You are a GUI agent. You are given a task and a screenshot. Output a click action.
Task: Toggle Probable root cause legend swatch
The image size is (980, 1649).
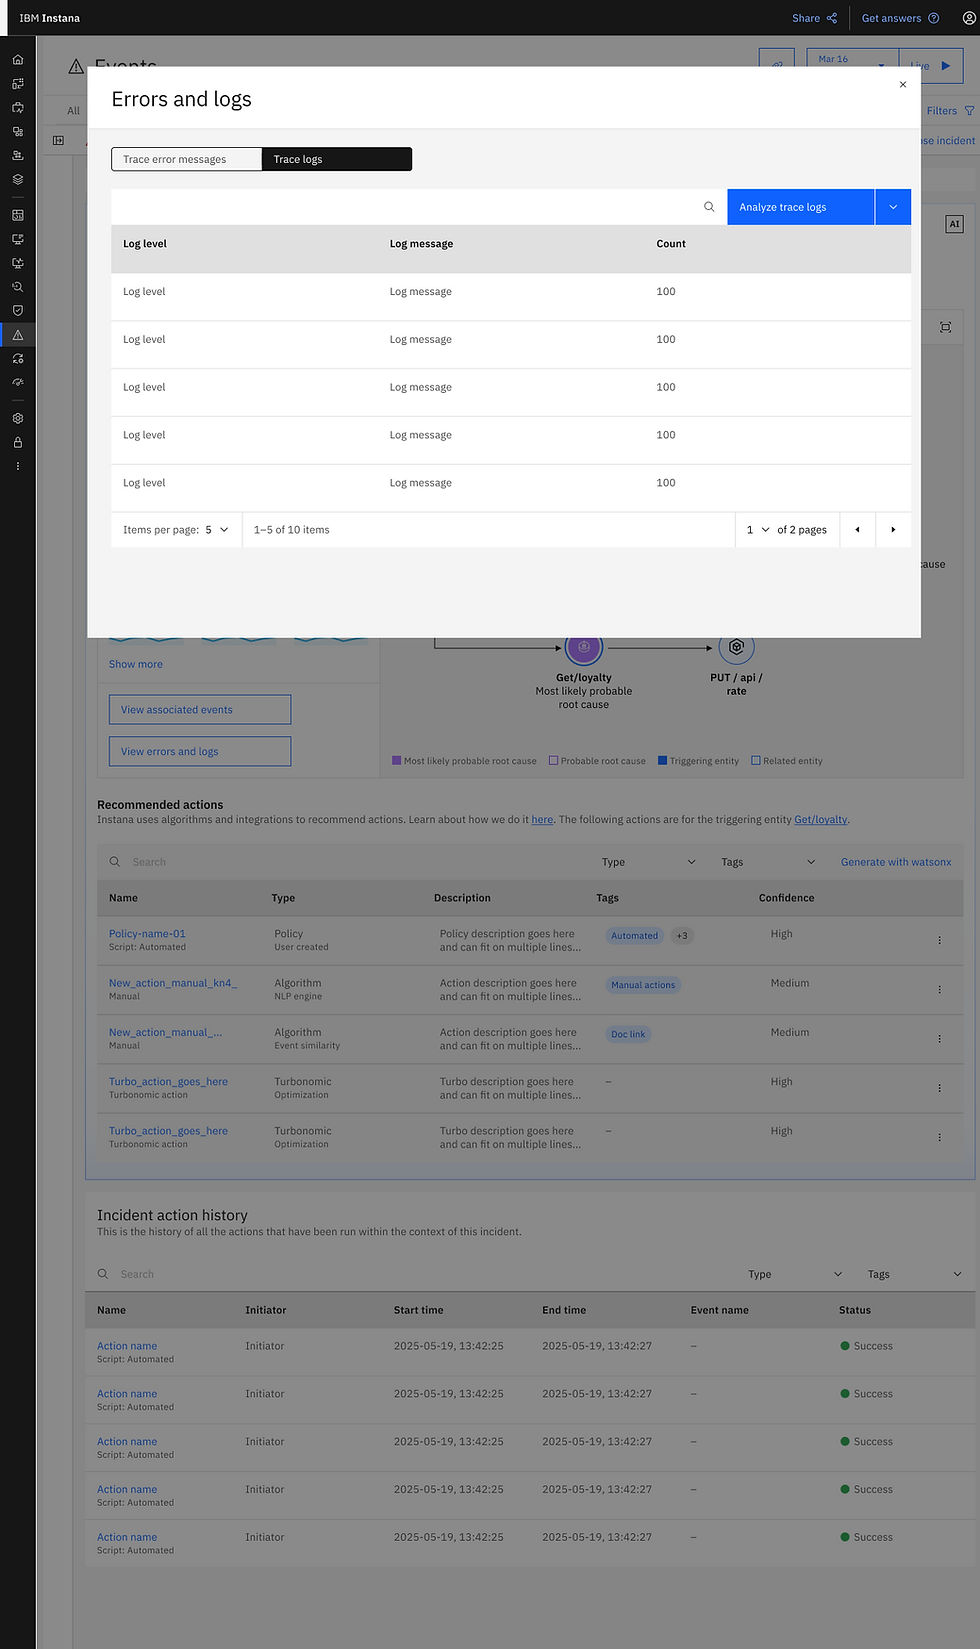point(553,761)
